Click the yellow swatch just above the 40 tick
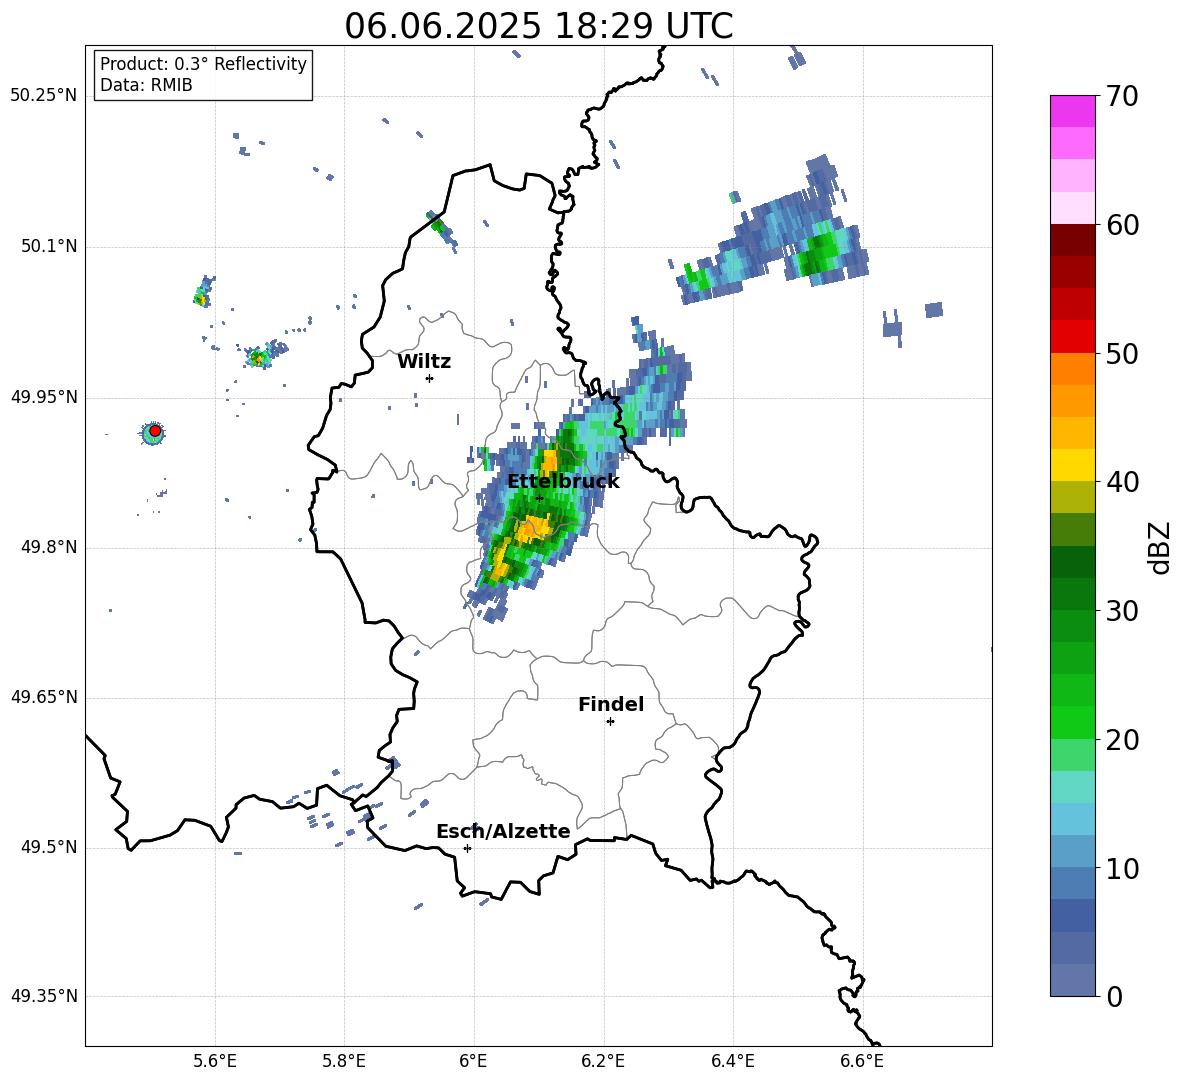Image resolution: width=1184 pixels, height=1081 pixels. click(1072, 465)
